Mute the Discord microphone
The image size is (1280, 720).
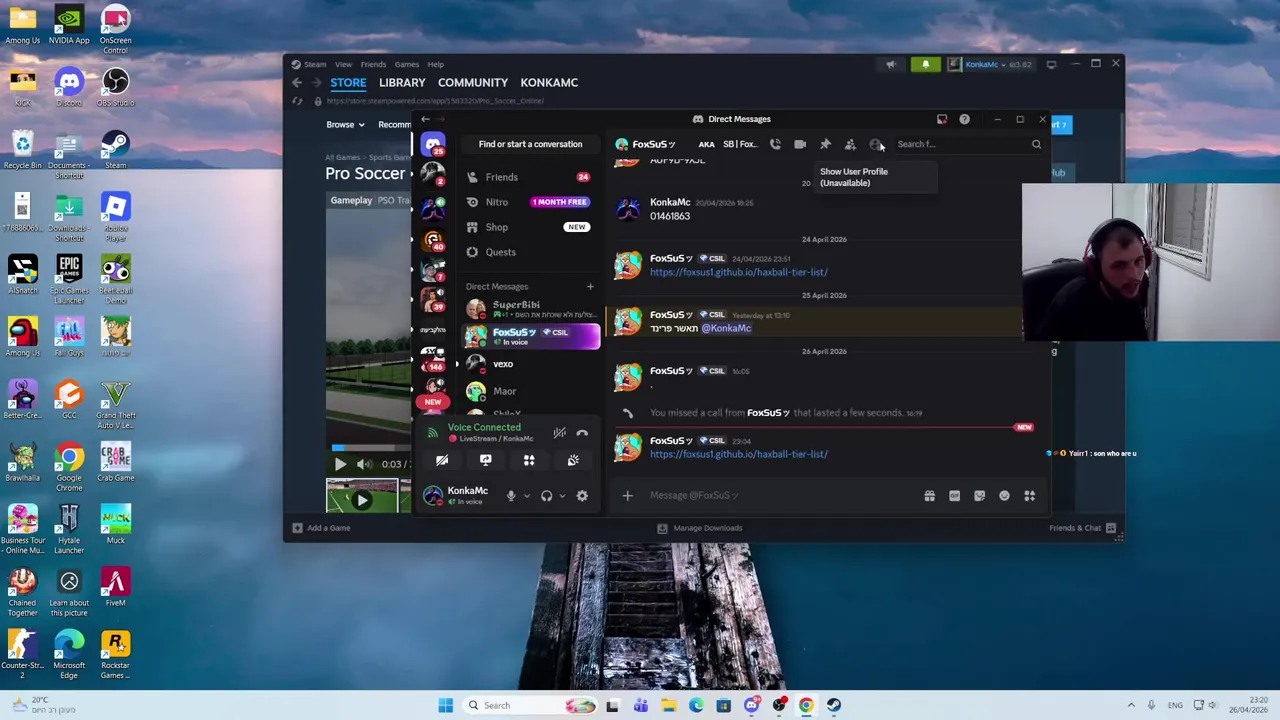click(511, 496)
